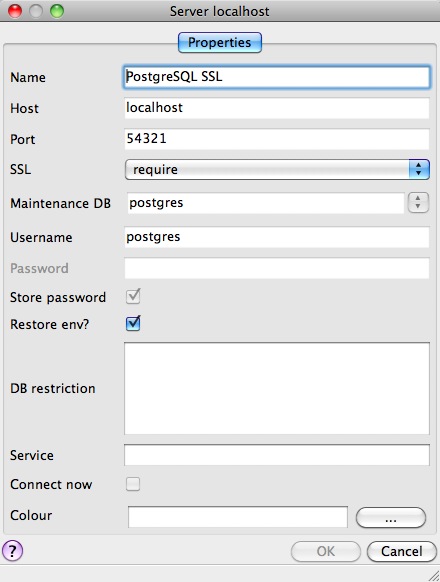Focus the Host field showing localhost

click(277, 108)
